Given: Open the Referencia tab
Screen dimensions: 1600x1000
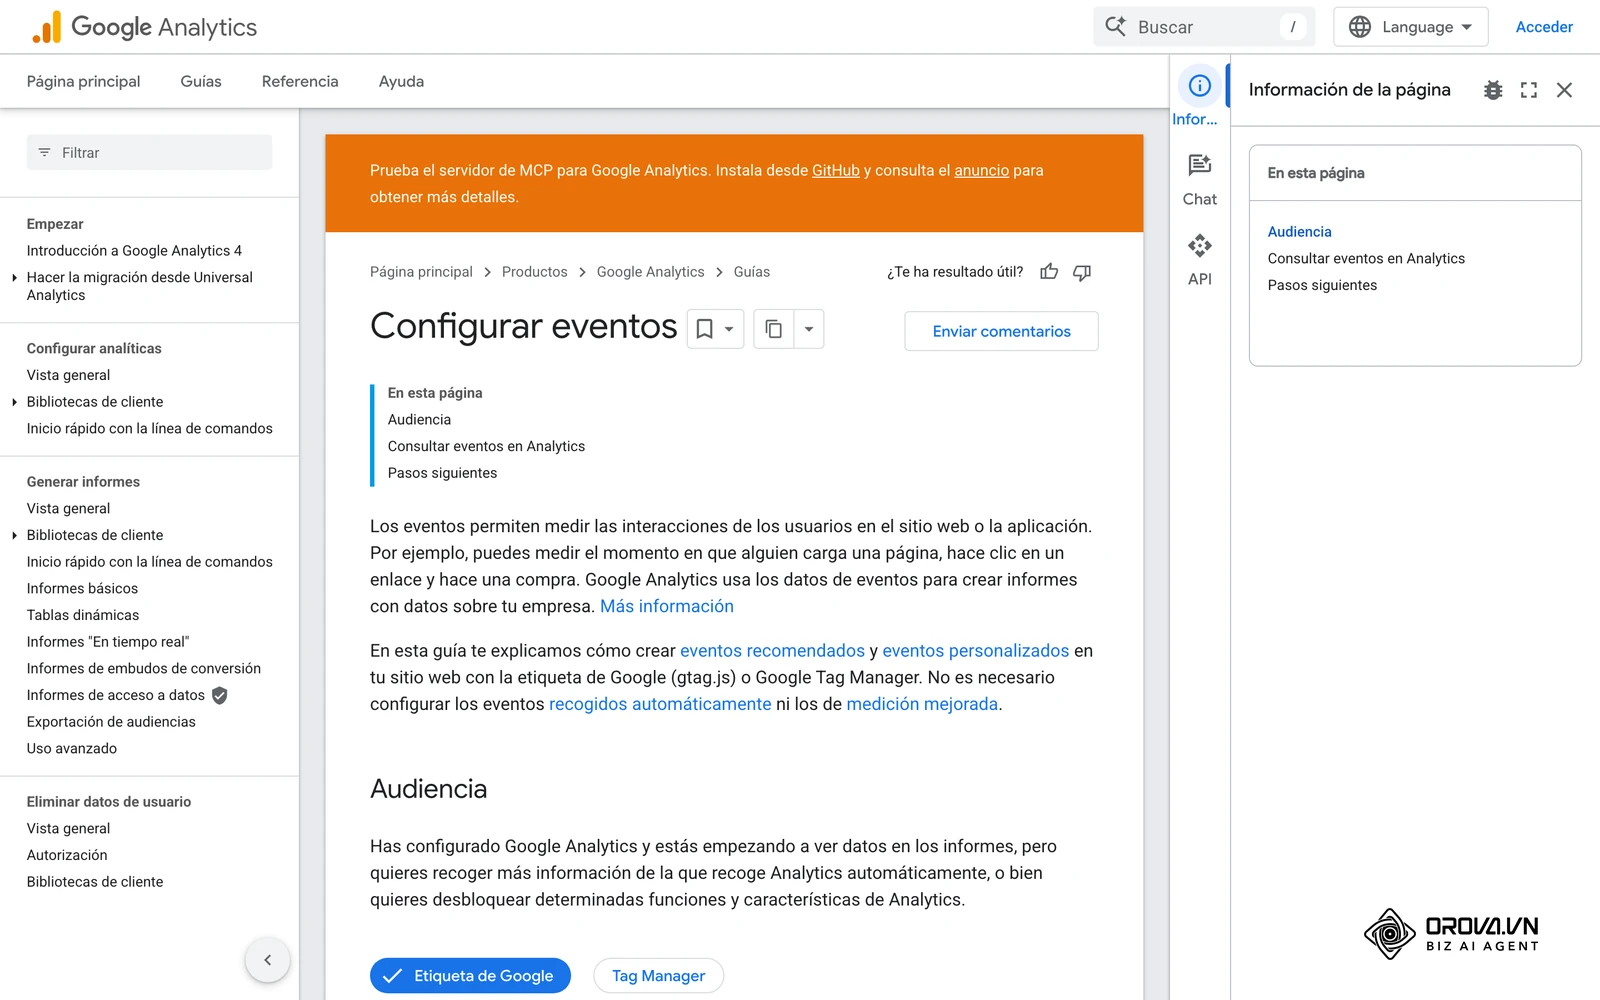Looking at the screenshot, I should [300, 82].
